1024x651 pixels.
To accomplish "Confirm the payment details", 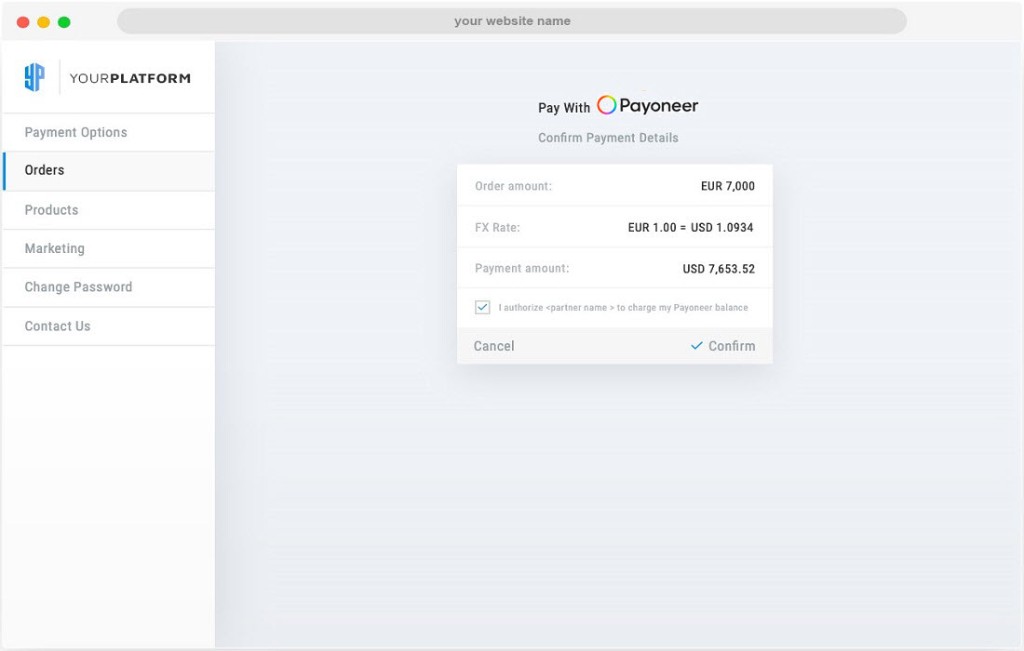I will point(723,346).
